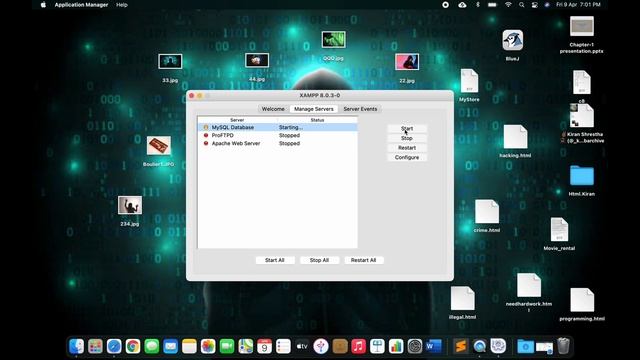The width and height of the screenshot is (640, 360).
Task: Click the ProFTPD red status icon
Action: pos(206,135)
